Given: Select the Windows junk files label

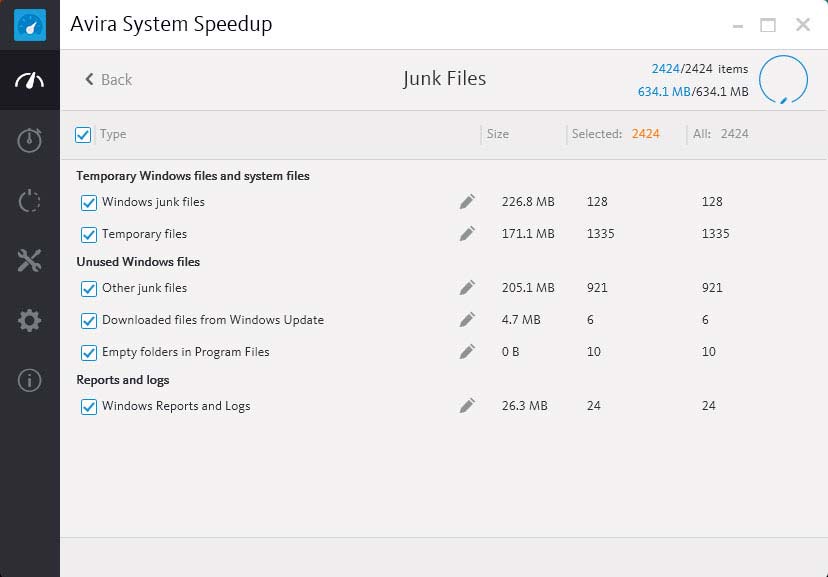Looking at the screenshot, I should [x=153, y=202].
